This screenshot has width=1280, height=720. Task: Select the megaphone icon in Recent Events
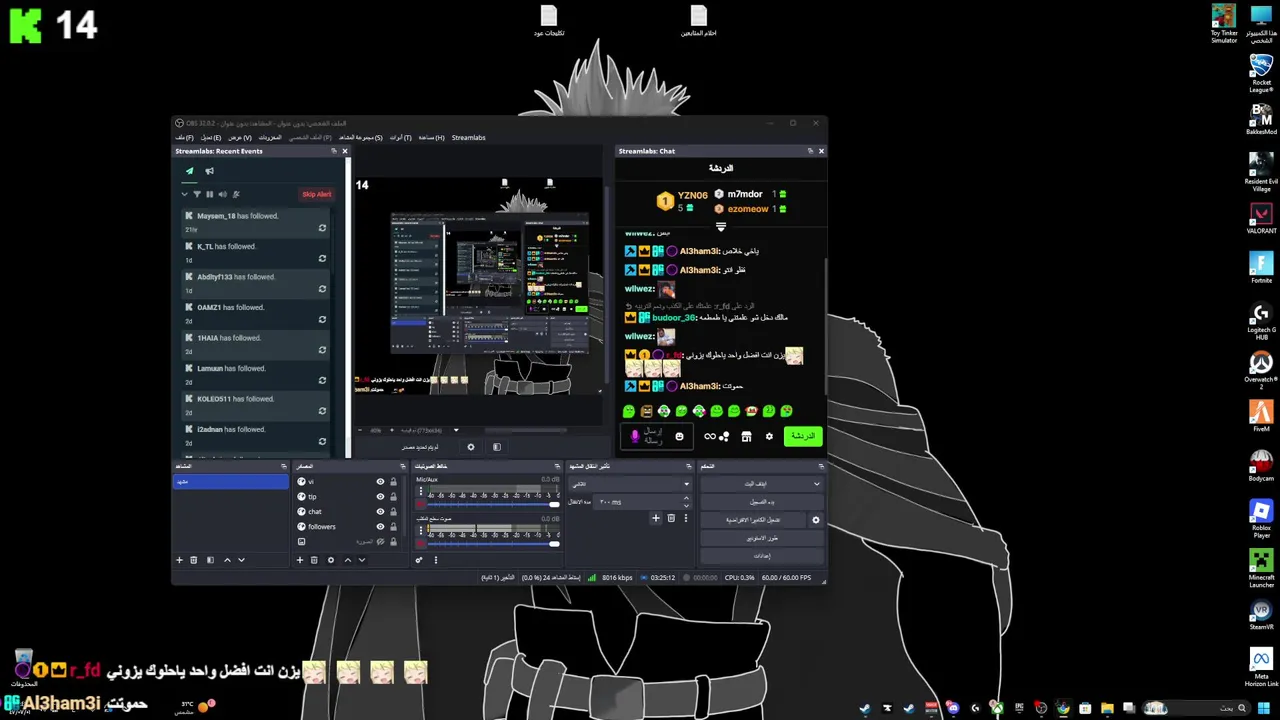(x=209, y=171)
